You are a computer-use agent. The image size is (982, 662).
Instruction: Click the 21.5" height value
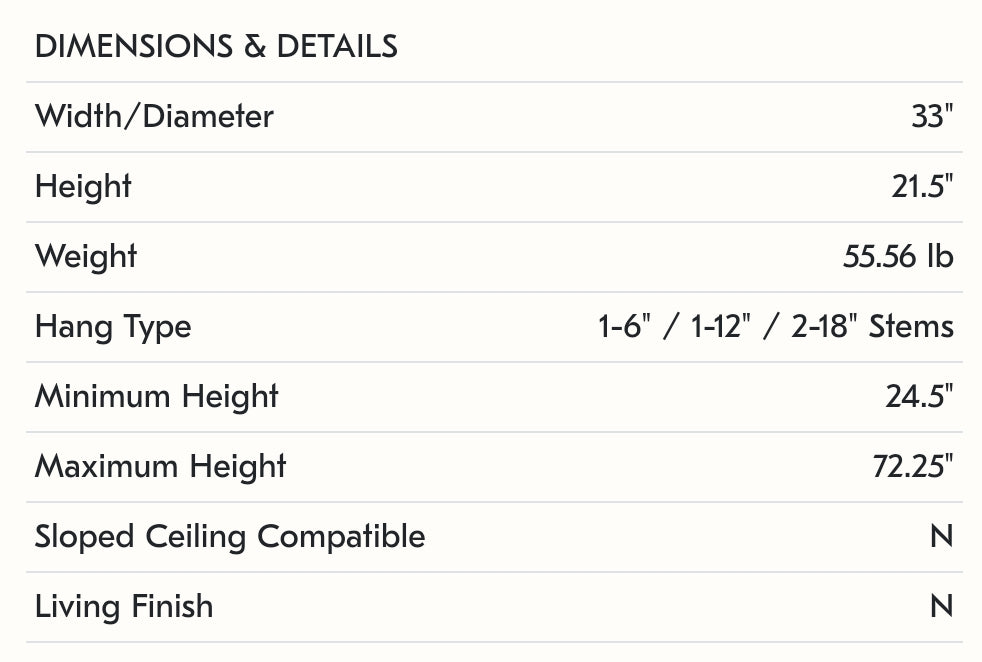pos(922,187)
